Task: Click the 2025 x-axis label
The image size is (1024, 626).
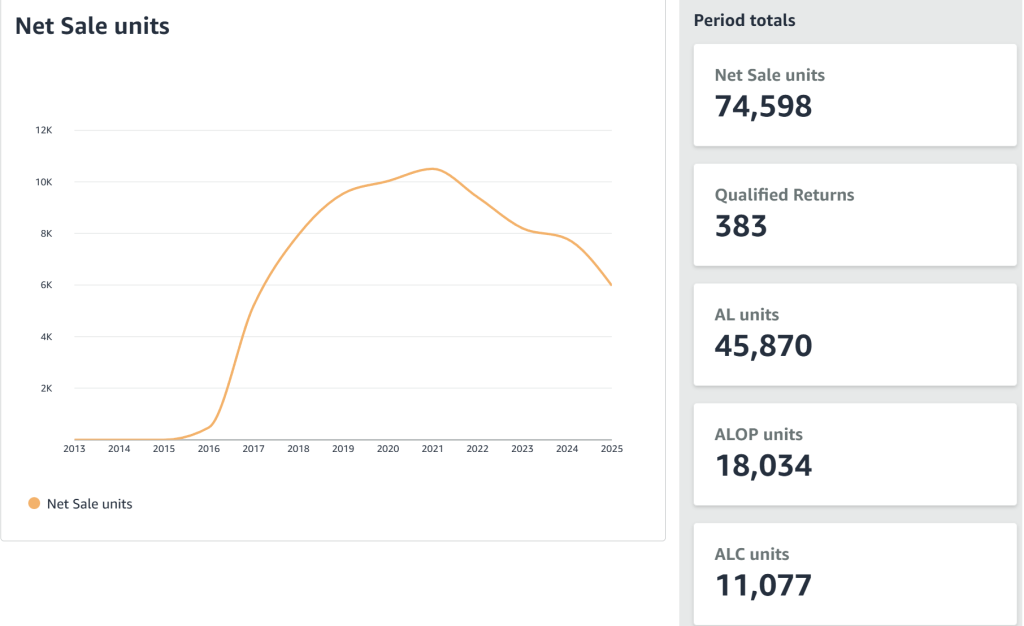Action: [611, 449]
